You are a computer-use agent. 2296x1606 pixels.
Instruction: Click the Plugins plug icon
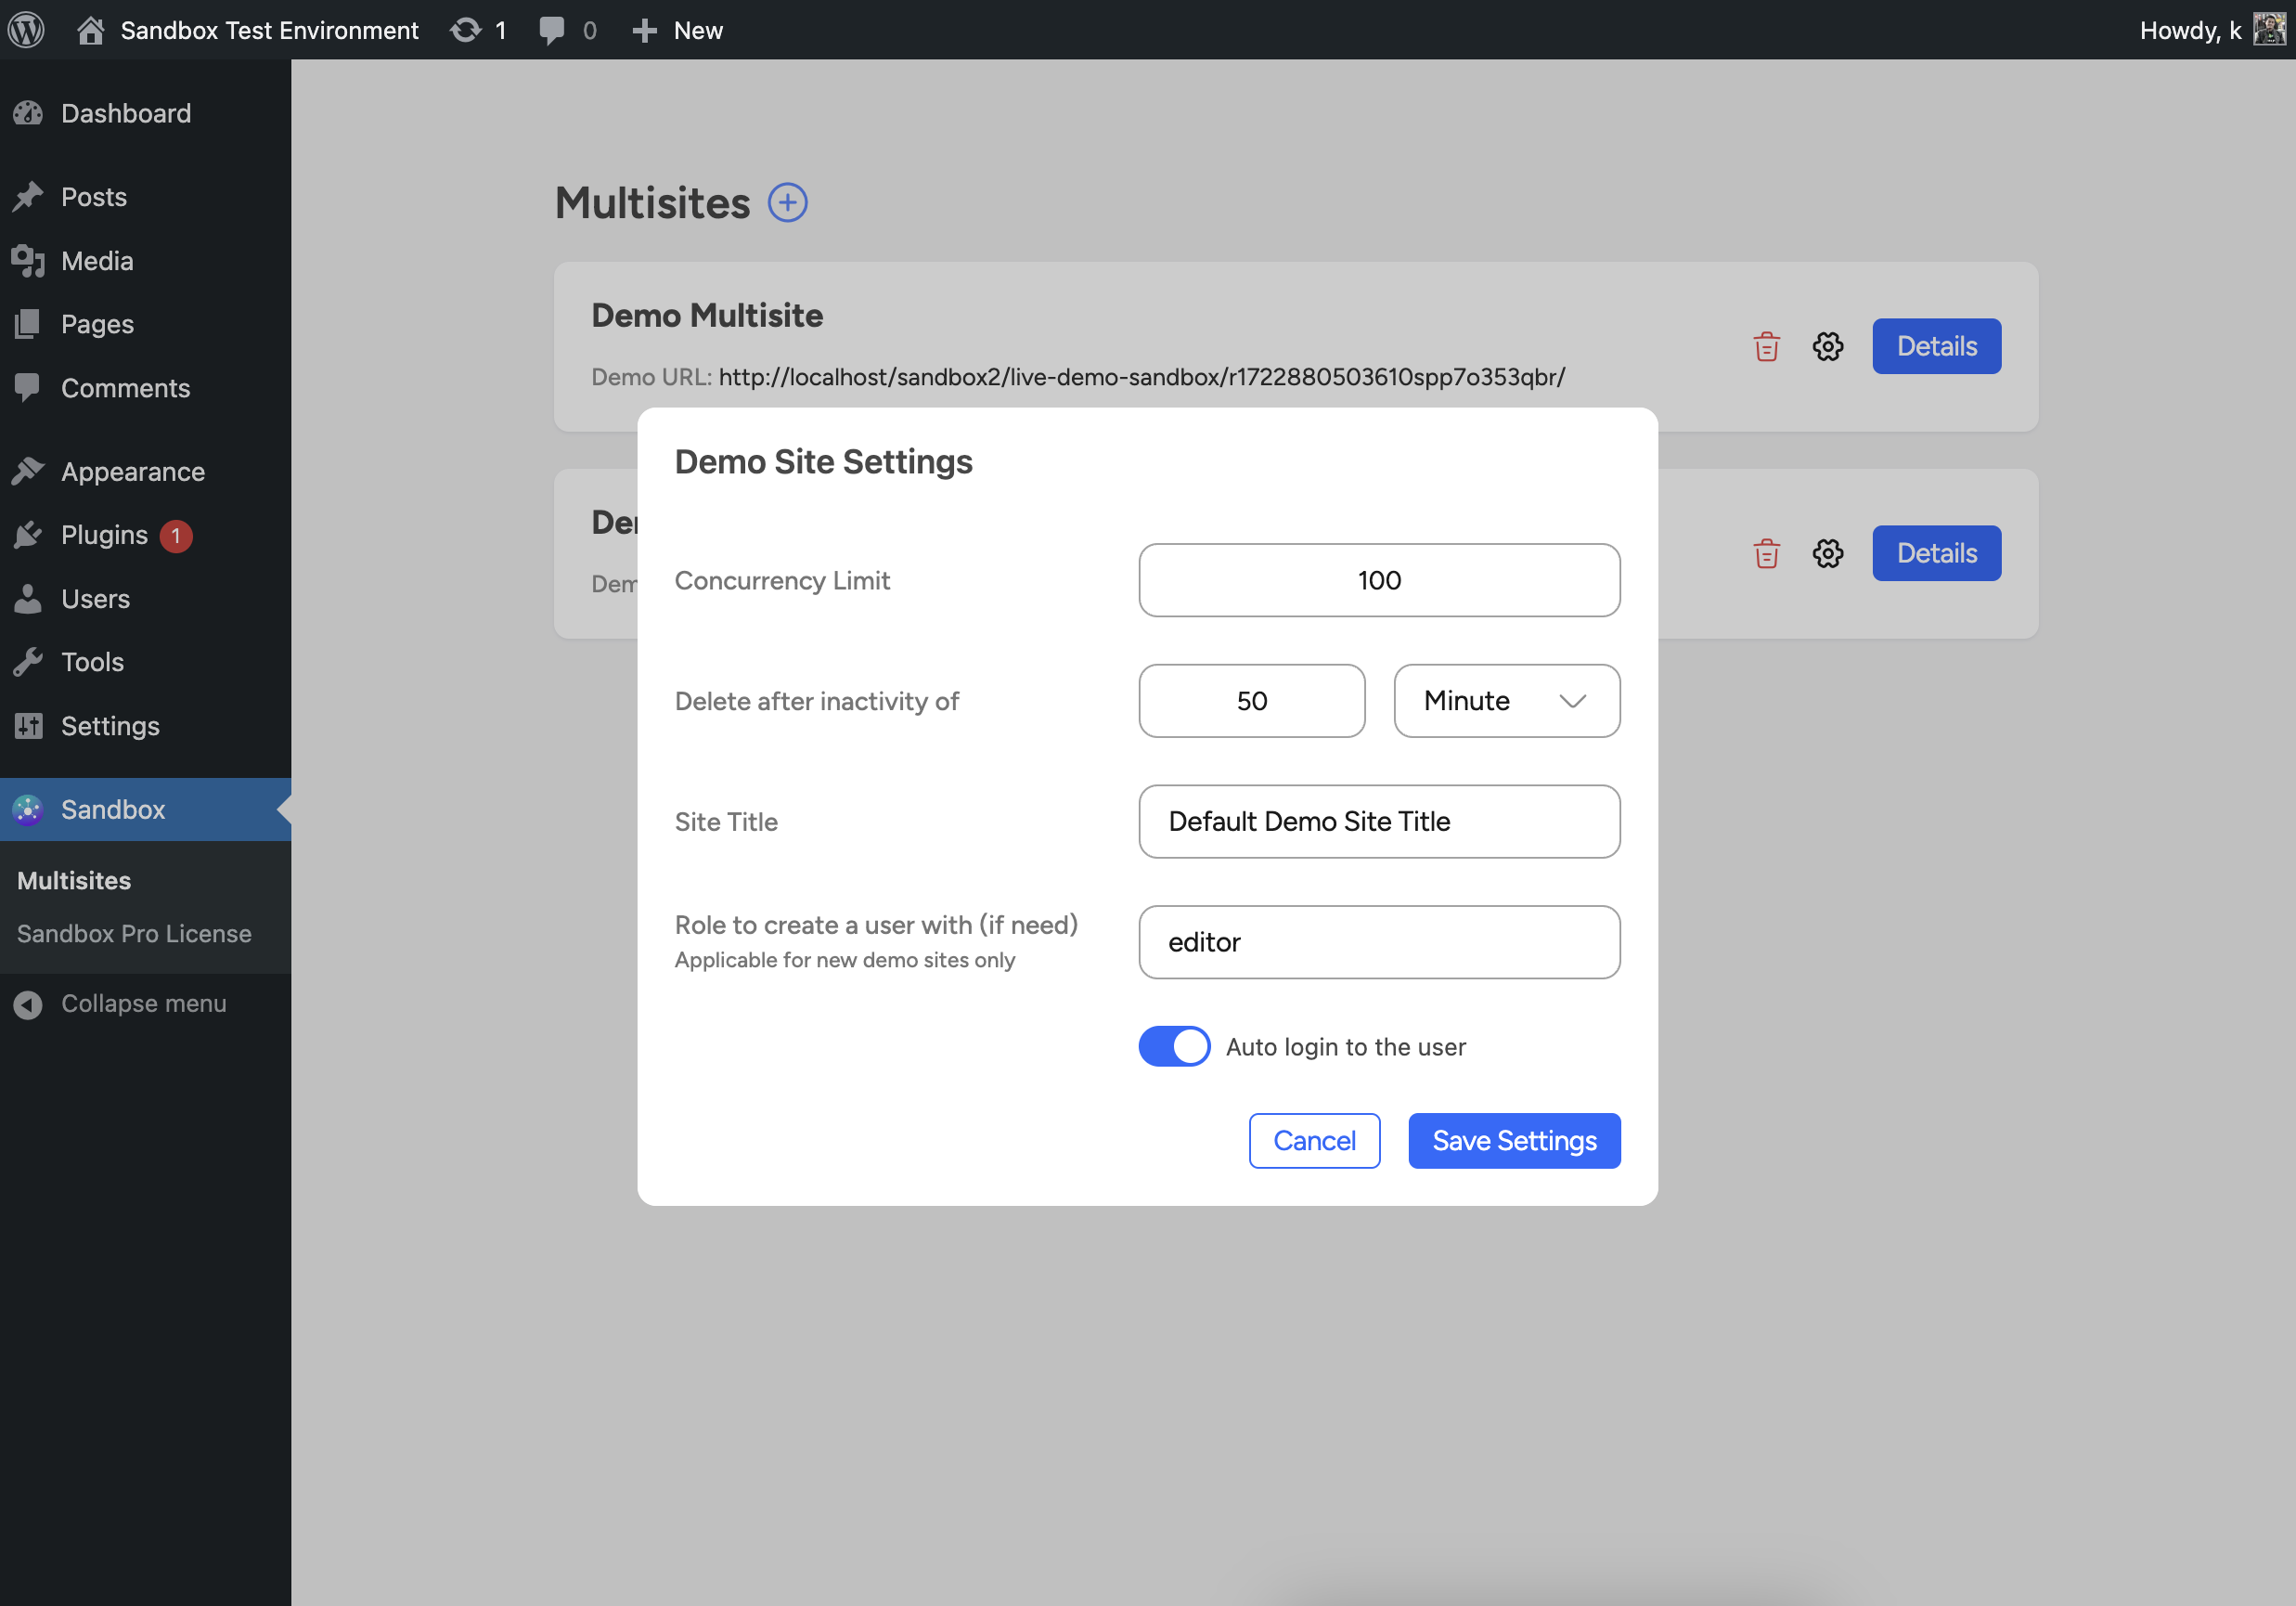pyautogui.click(x=28, y=535)
